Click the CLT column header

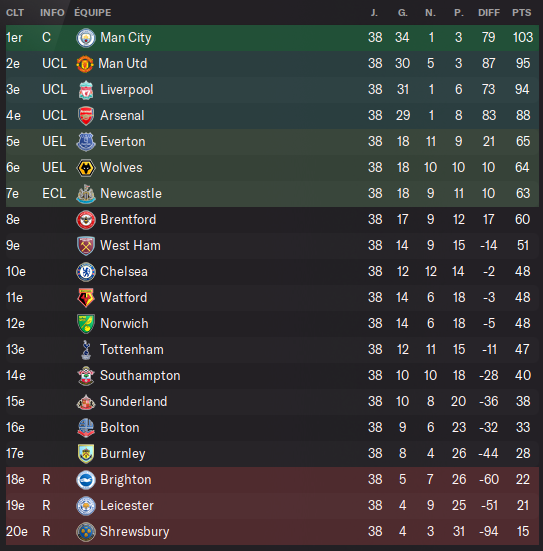pos(15,13)
